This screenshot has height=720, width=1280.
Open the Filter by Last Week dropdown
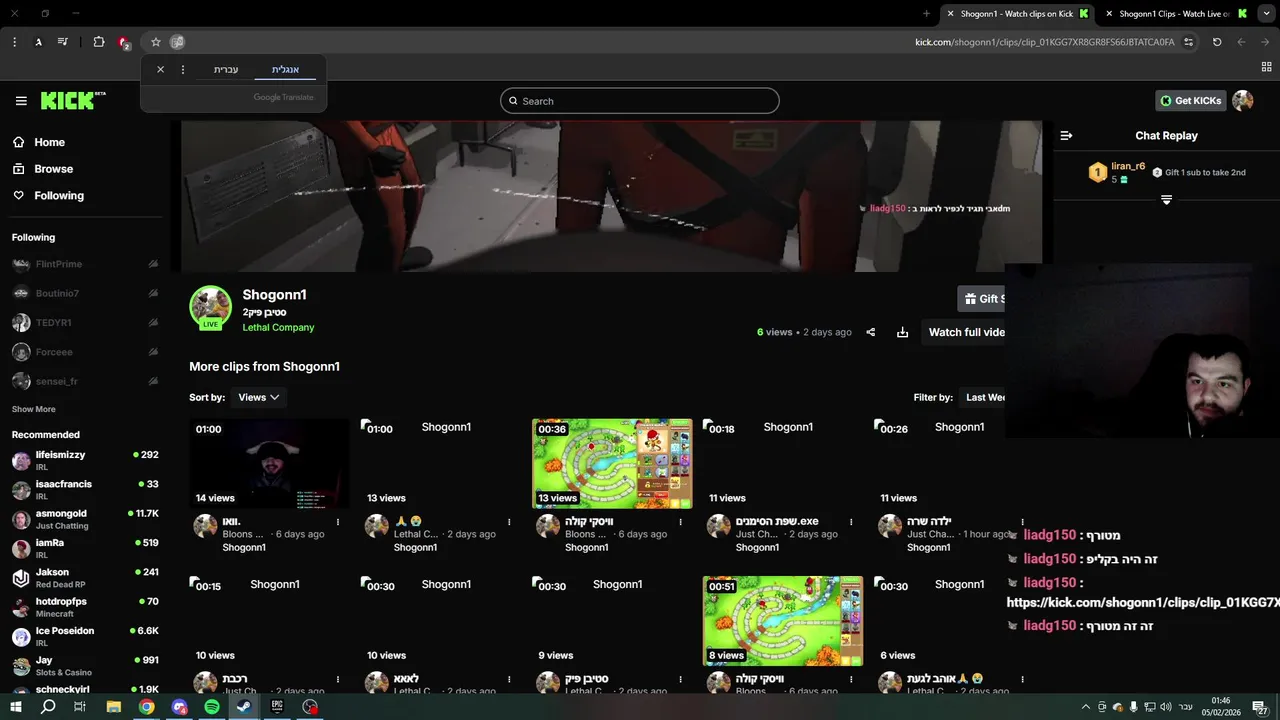[x=984, y=397]
